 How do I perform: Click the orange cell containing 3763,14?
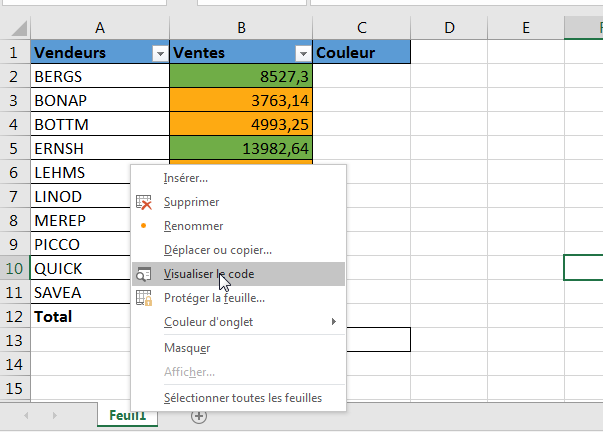tap(241, 100)
